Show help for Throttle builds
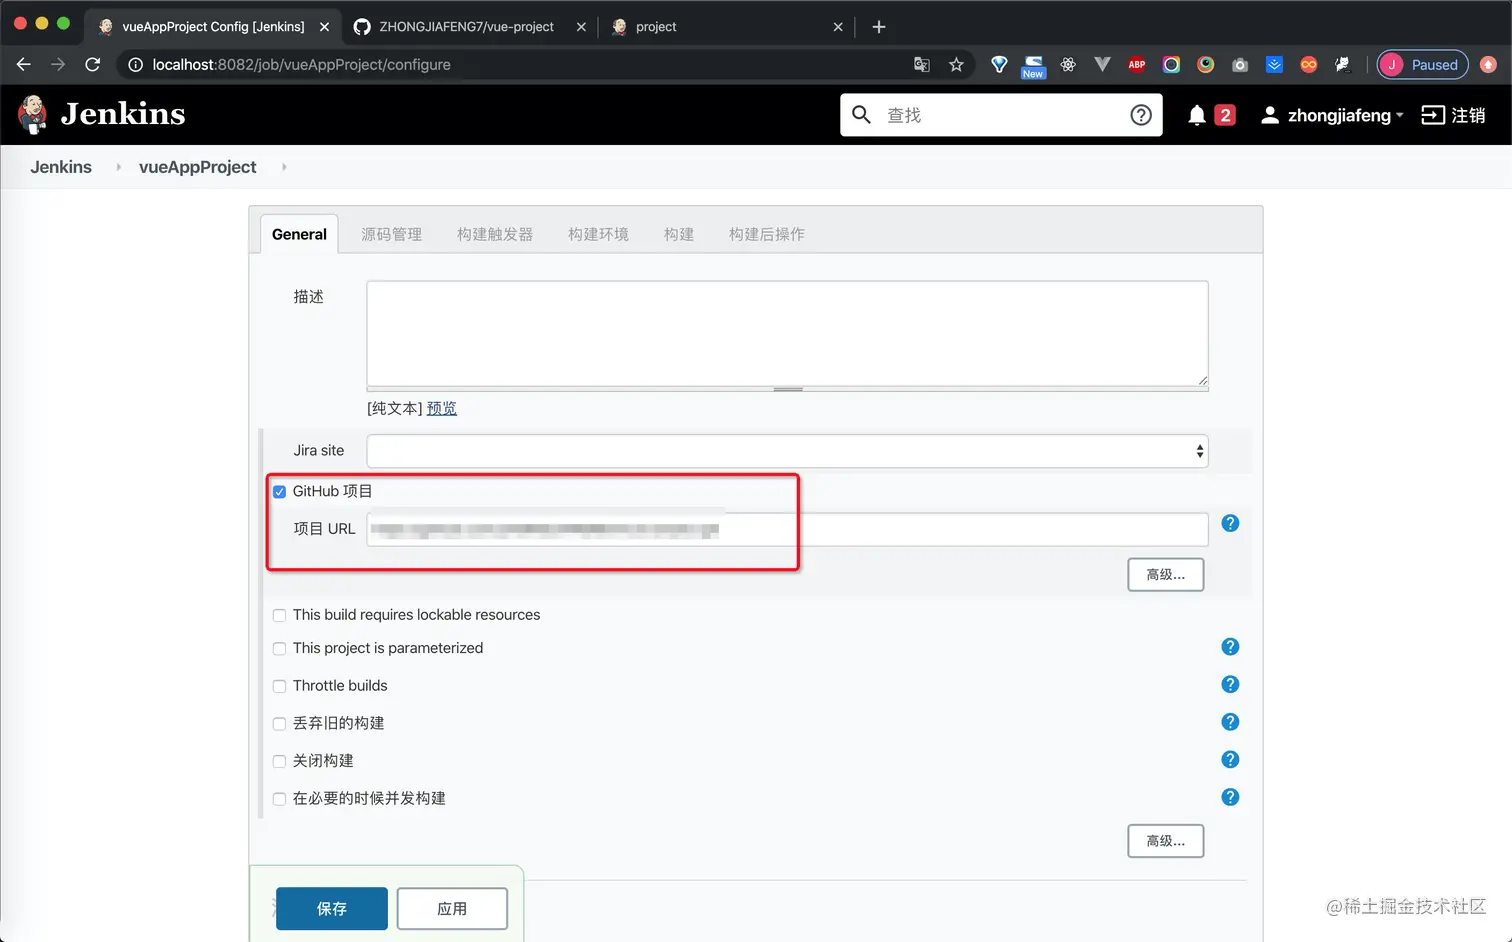 click(x=1230, y=684)
